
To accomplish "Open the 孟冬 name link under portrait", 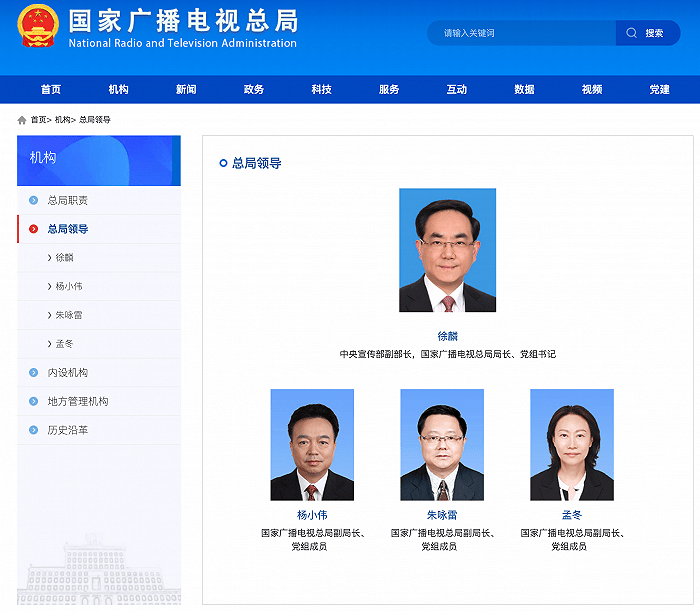I will coord(572,515).
